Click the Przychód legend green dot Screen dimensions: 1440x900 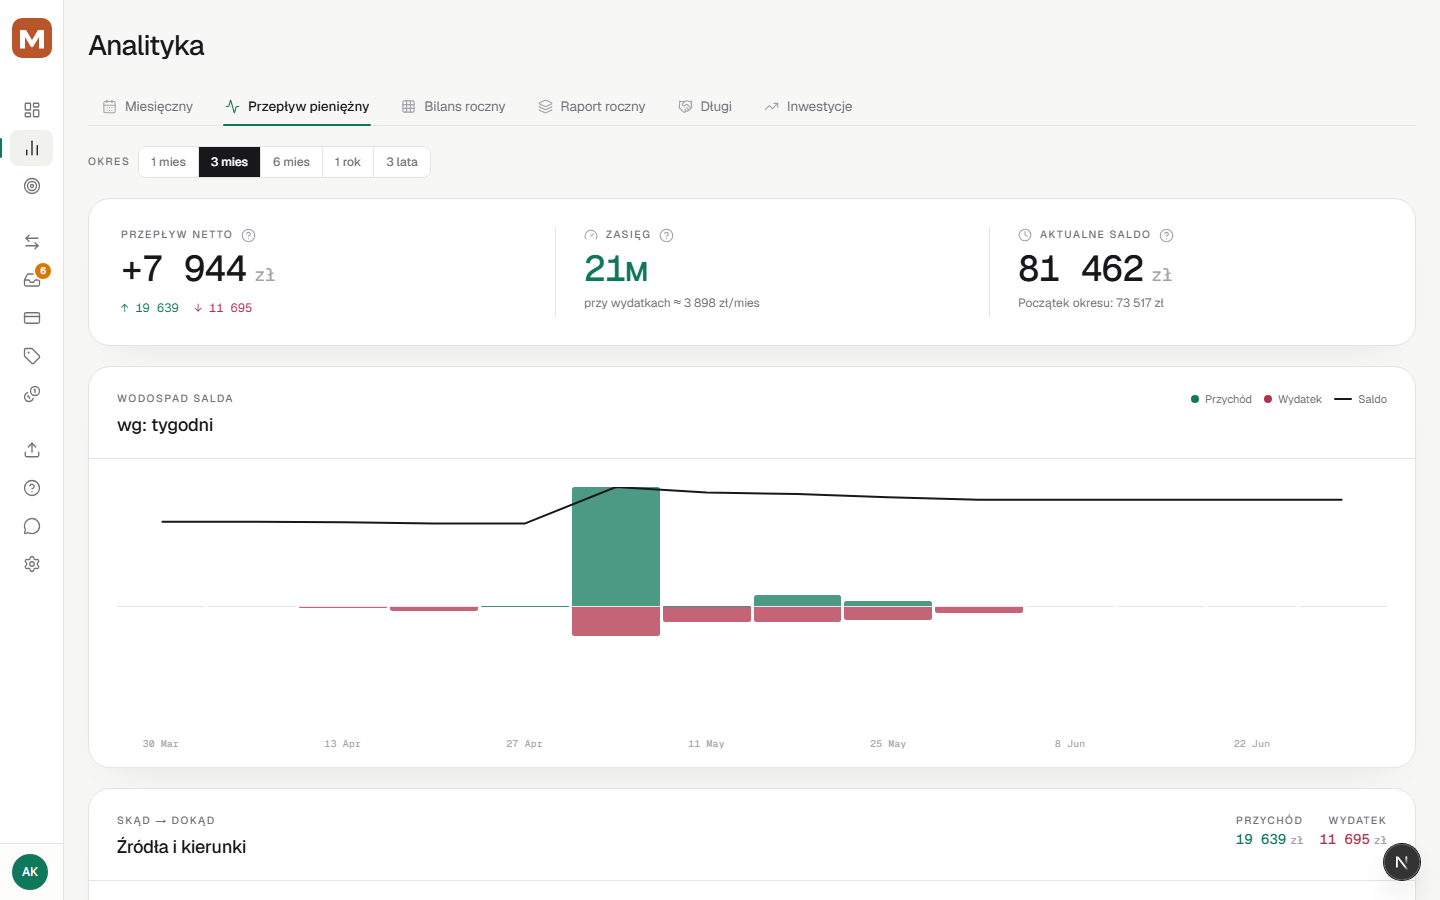[1195, 399]
